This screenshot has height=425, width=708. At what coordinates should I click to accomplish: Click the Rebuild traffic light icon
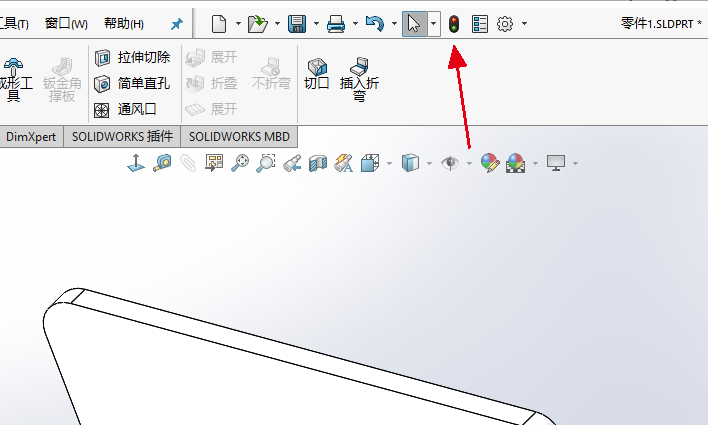[x=454, y=23]
